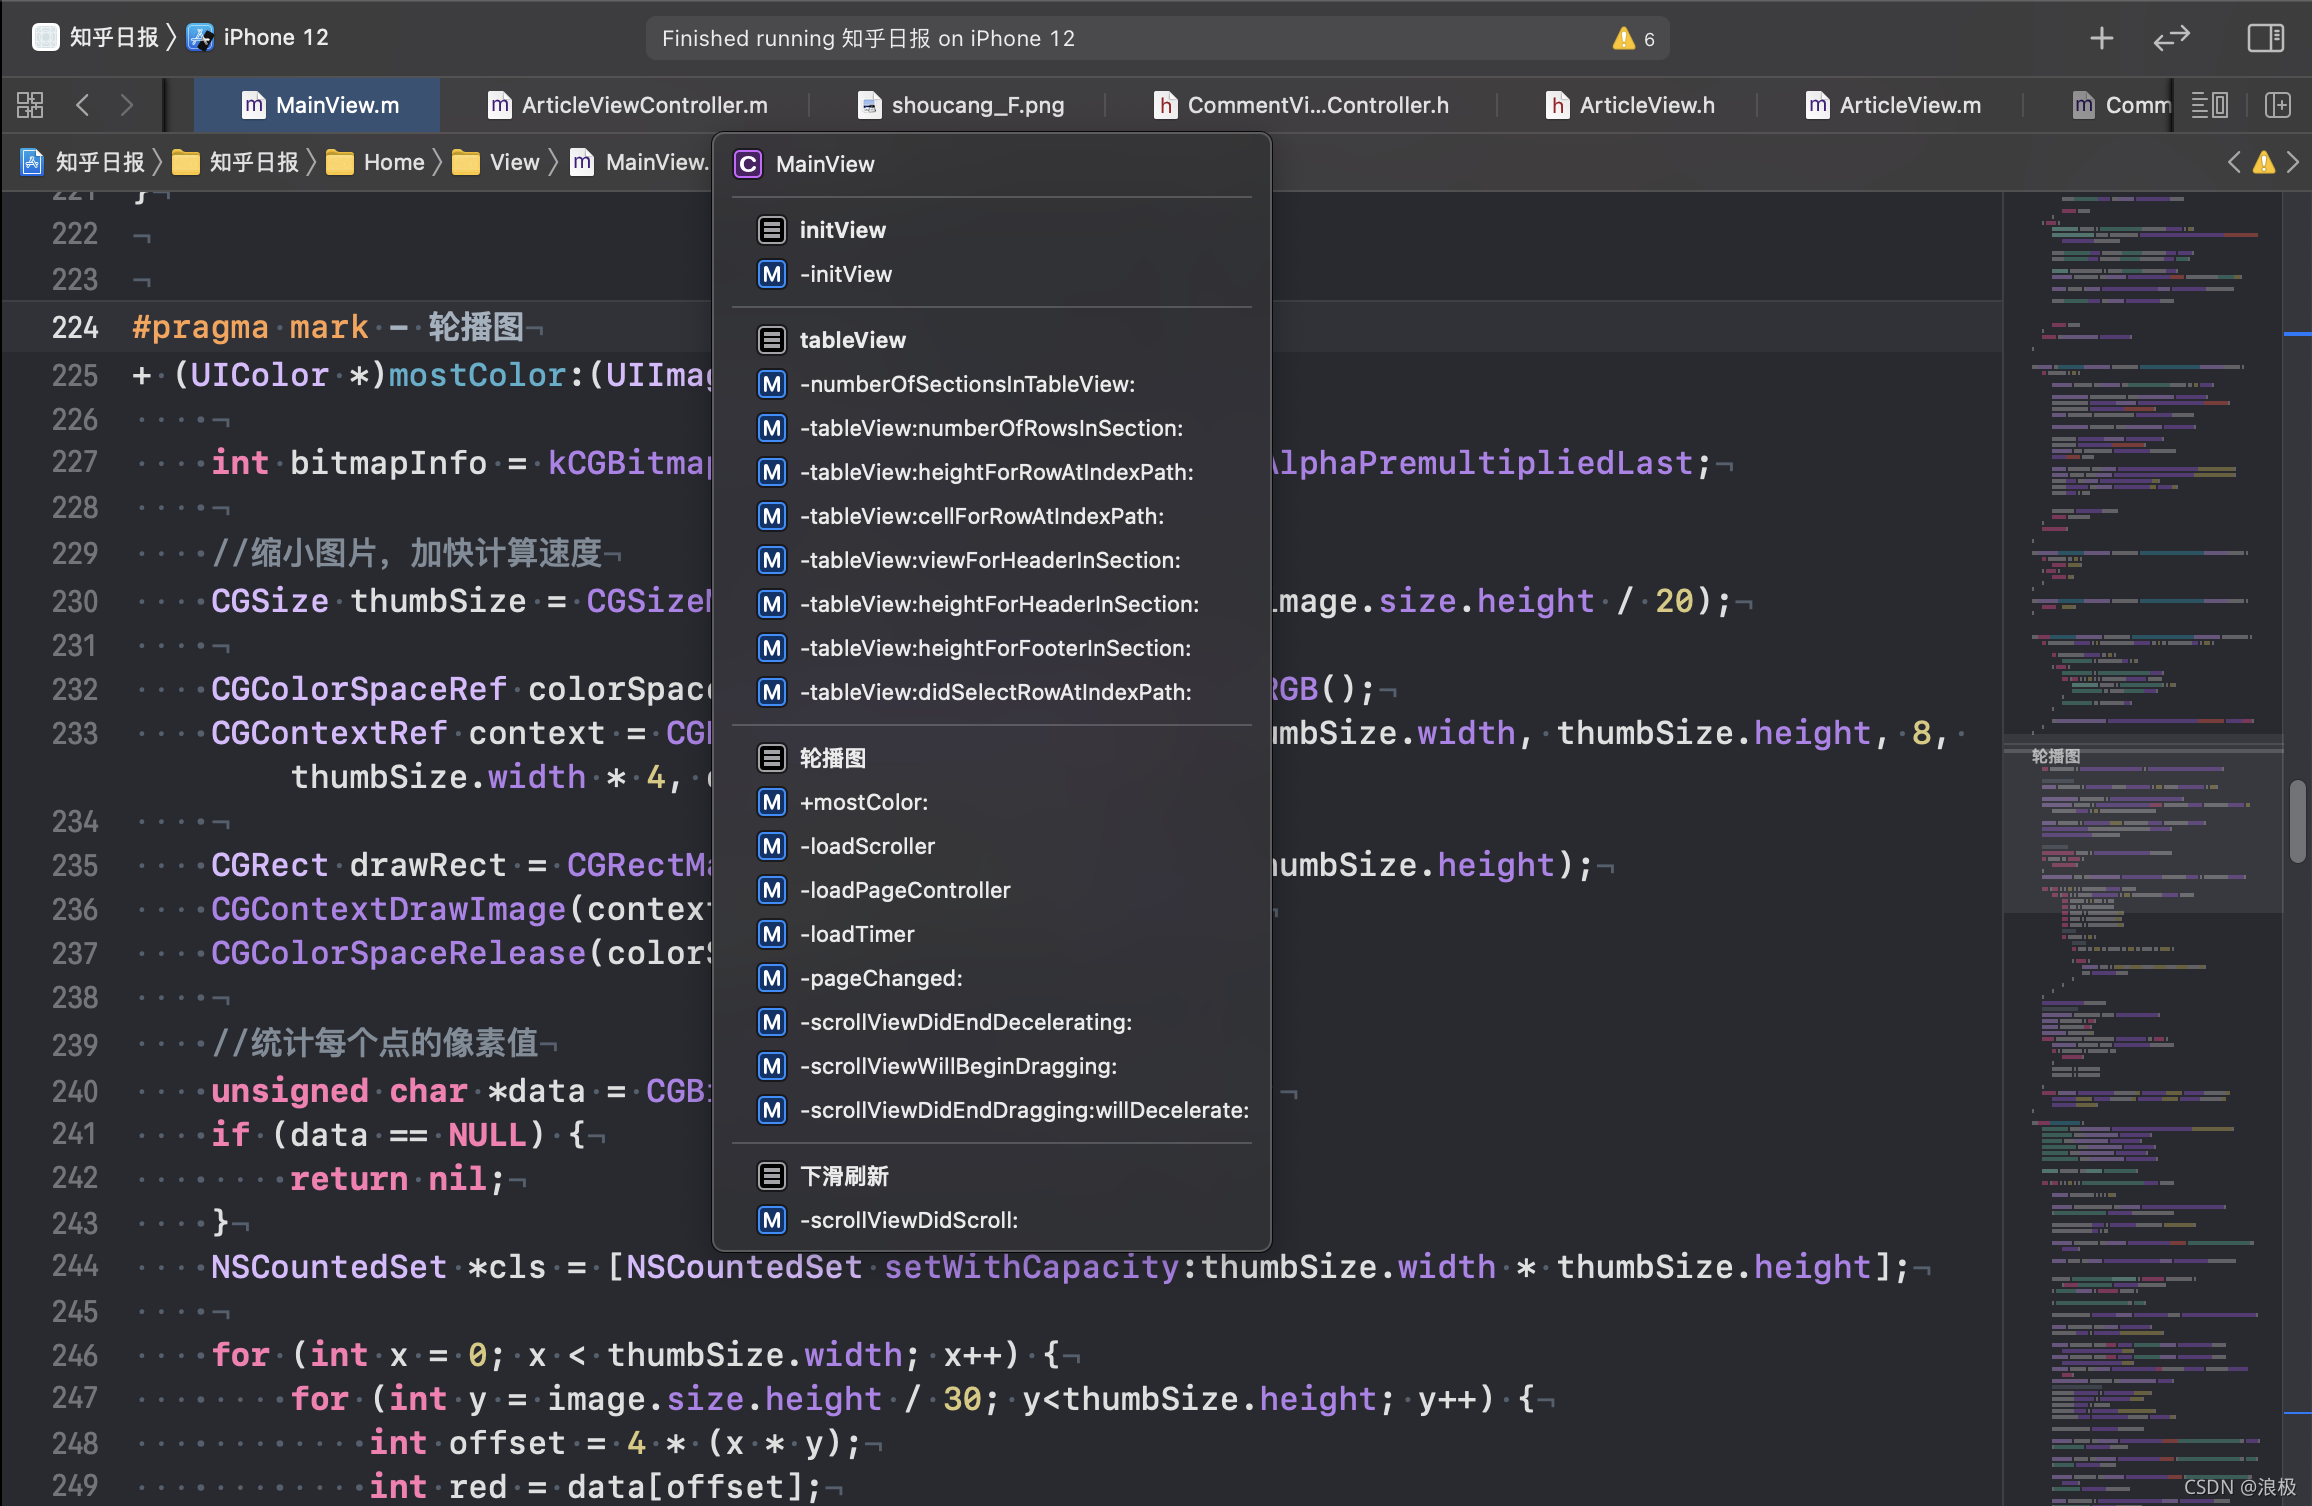The image size is (2312, 1506).
Task: Toggle editor options minimap icon
Action: [2209, 105]
